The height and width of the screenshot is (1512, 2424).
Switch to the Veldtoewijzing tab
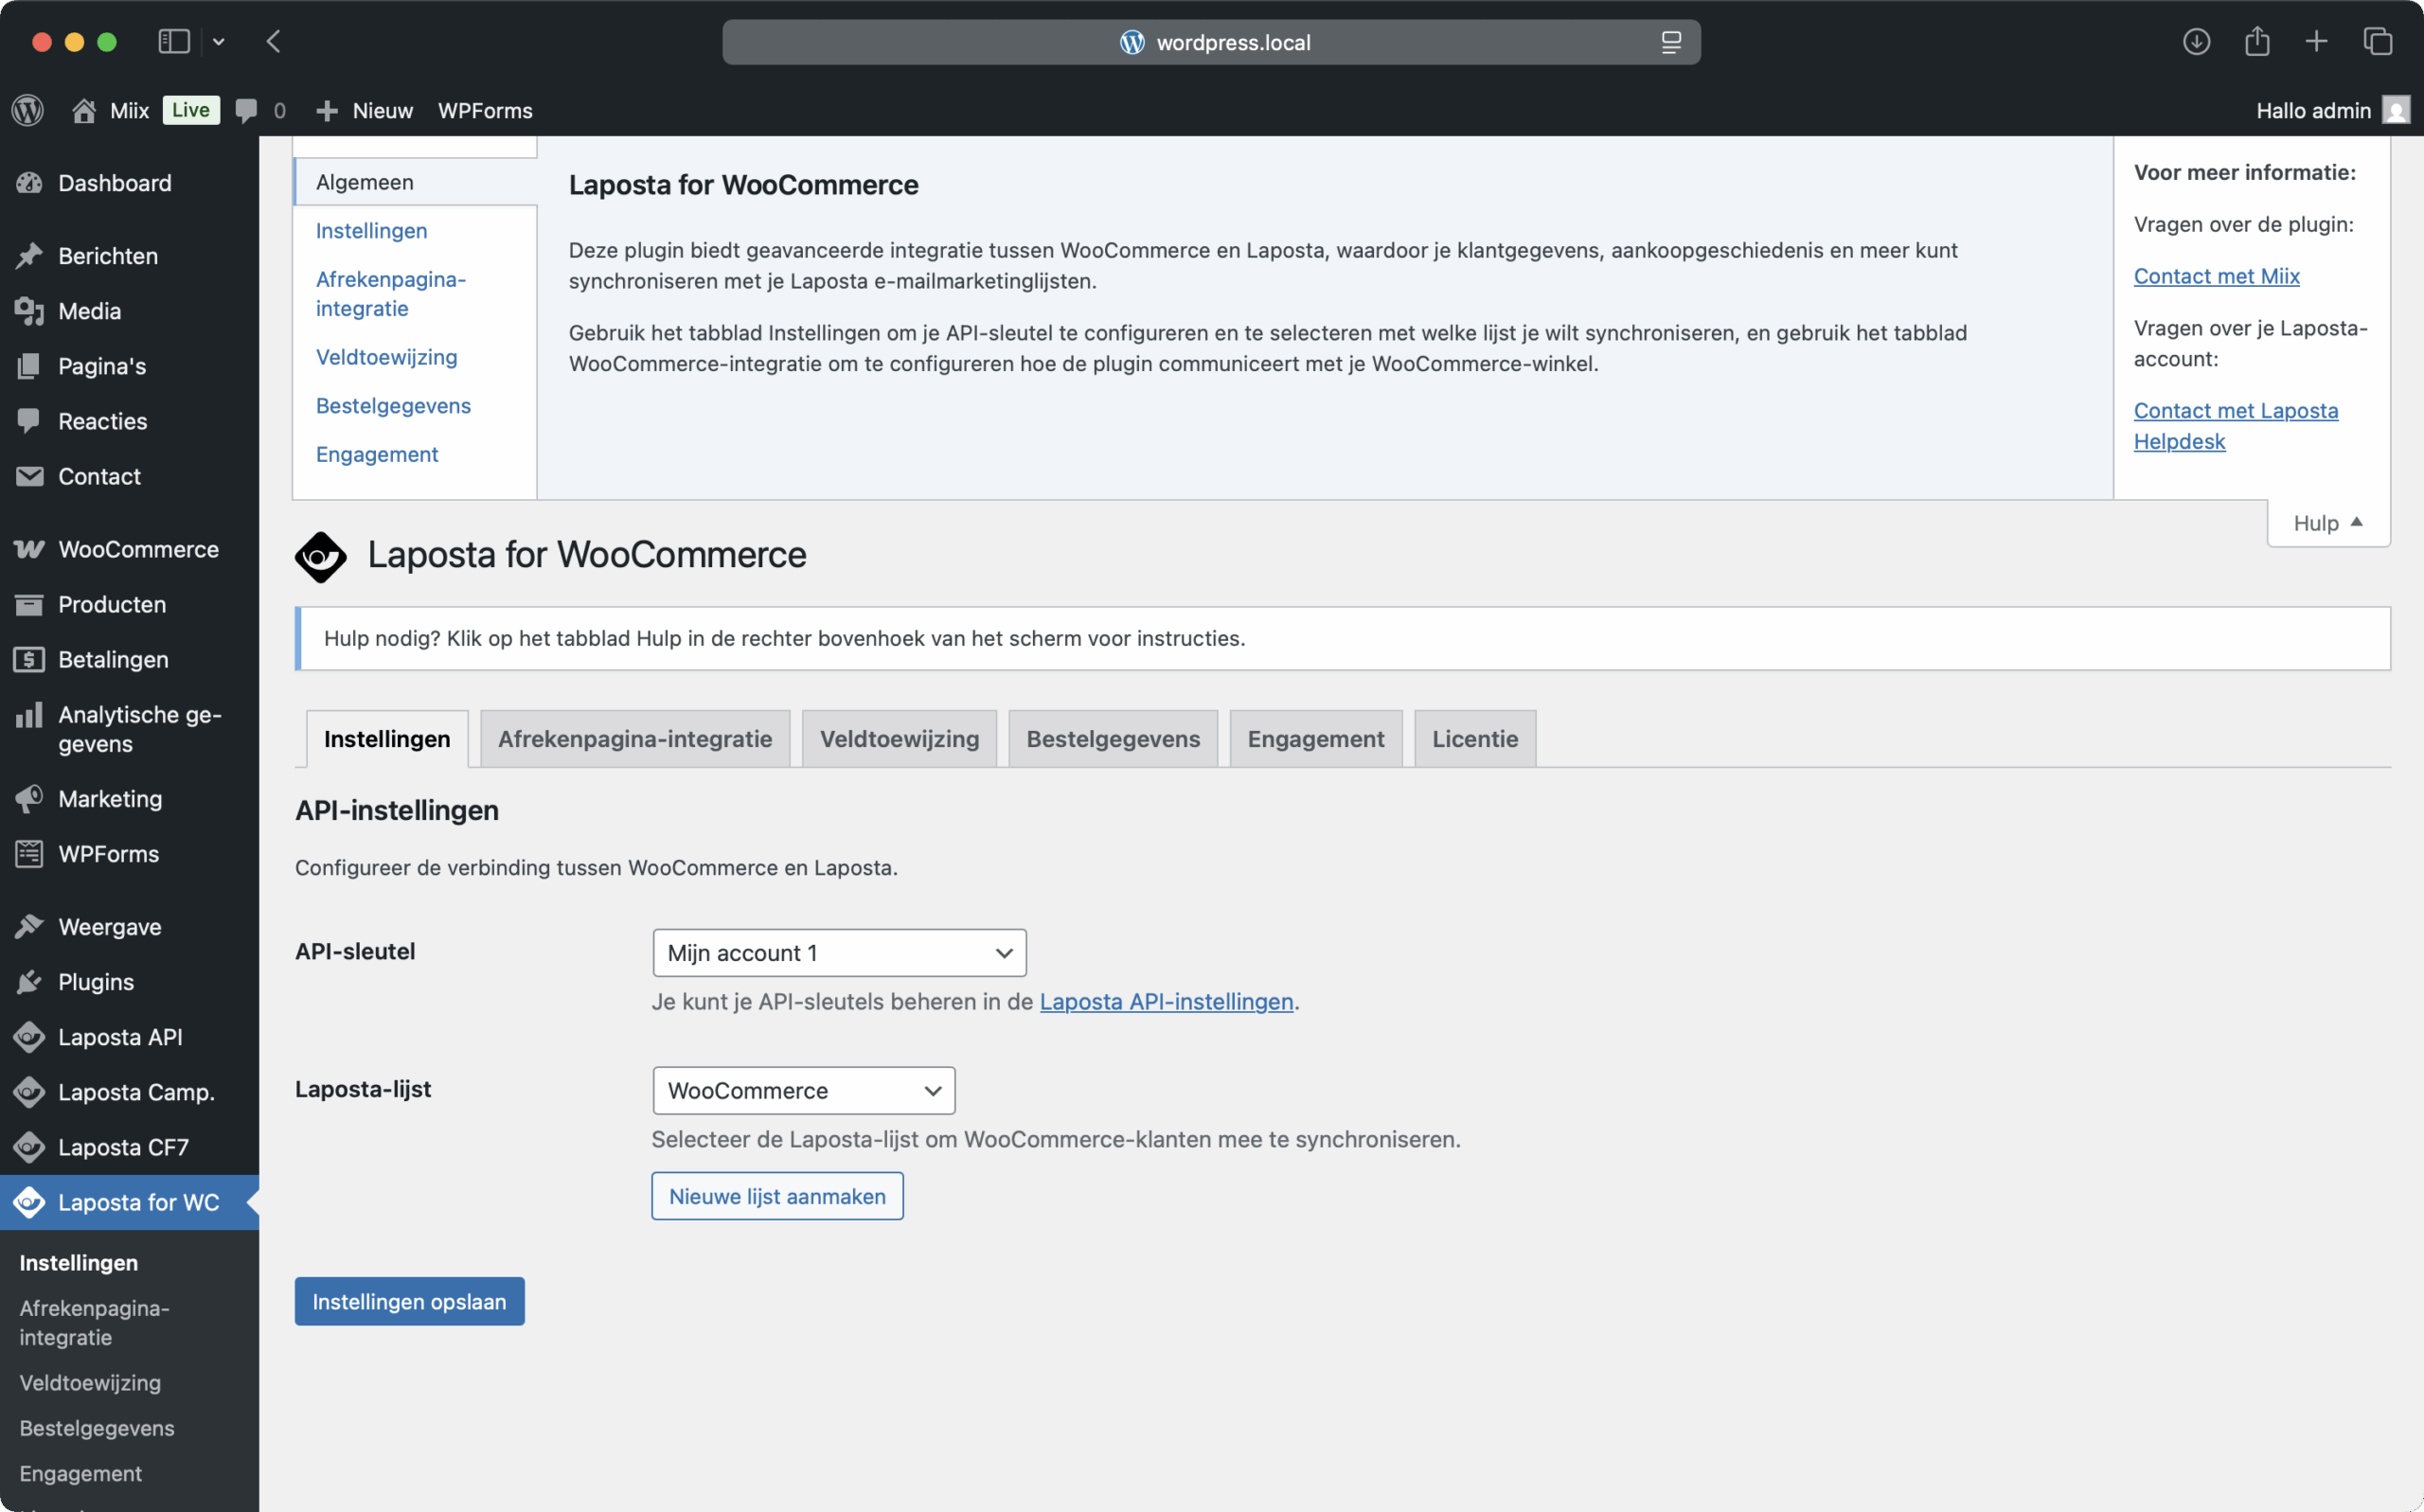[899, 739]
